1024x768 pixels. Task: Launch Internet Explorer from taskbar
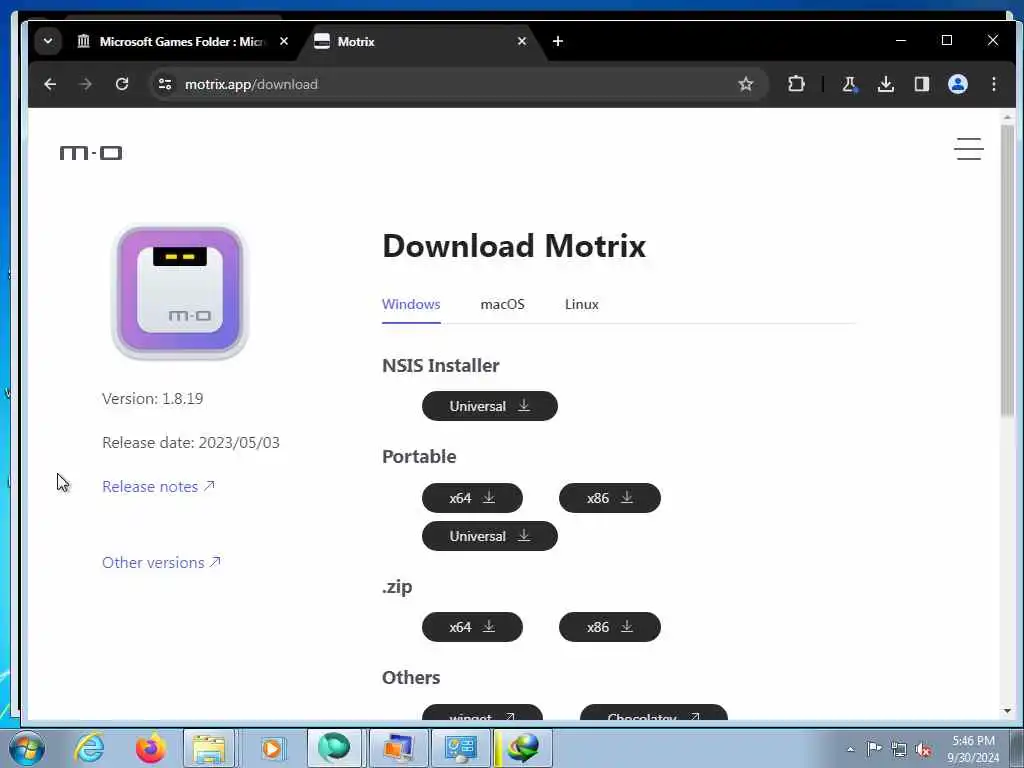(89, 748)
